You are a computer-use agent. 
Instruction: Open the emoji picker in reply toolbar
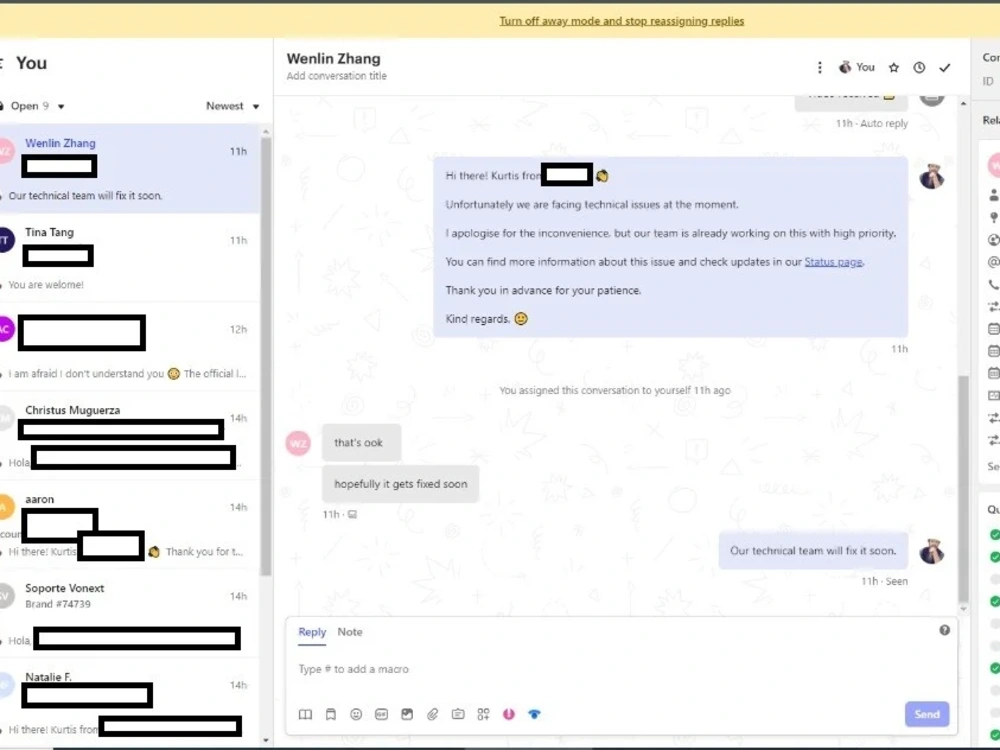pyautogui.click(x=356, y=714)
